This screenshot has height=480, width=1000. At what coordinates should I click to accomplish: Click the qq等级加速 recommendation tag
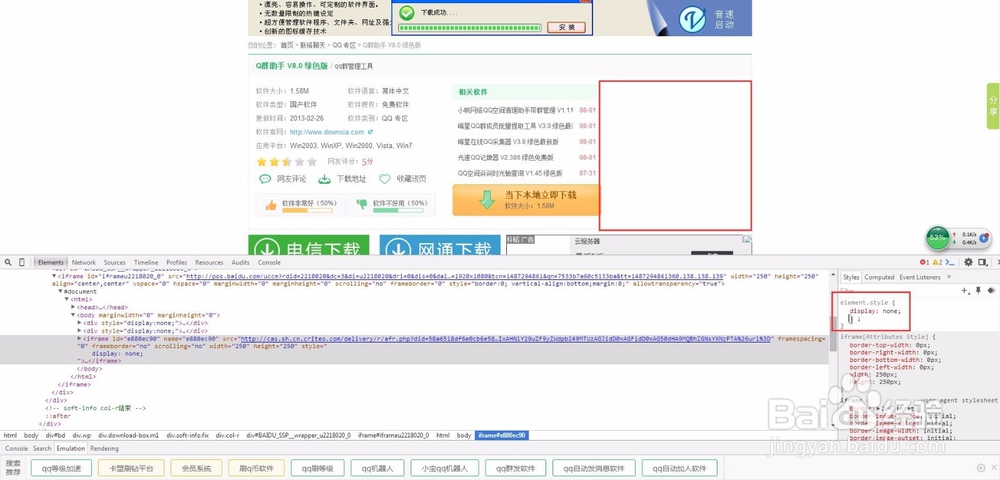click(x=61, y=469)
